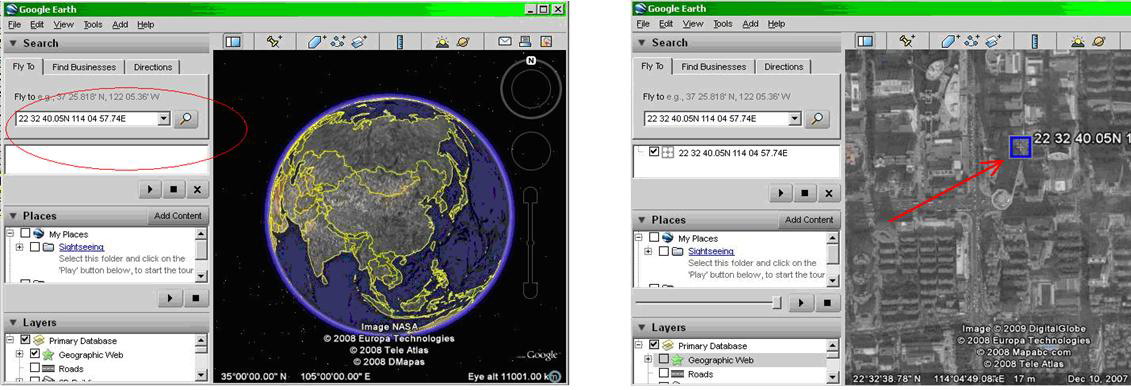The image size is (1131, 390).
Task: Click print icon in left window toolbar
Action: 526,42
